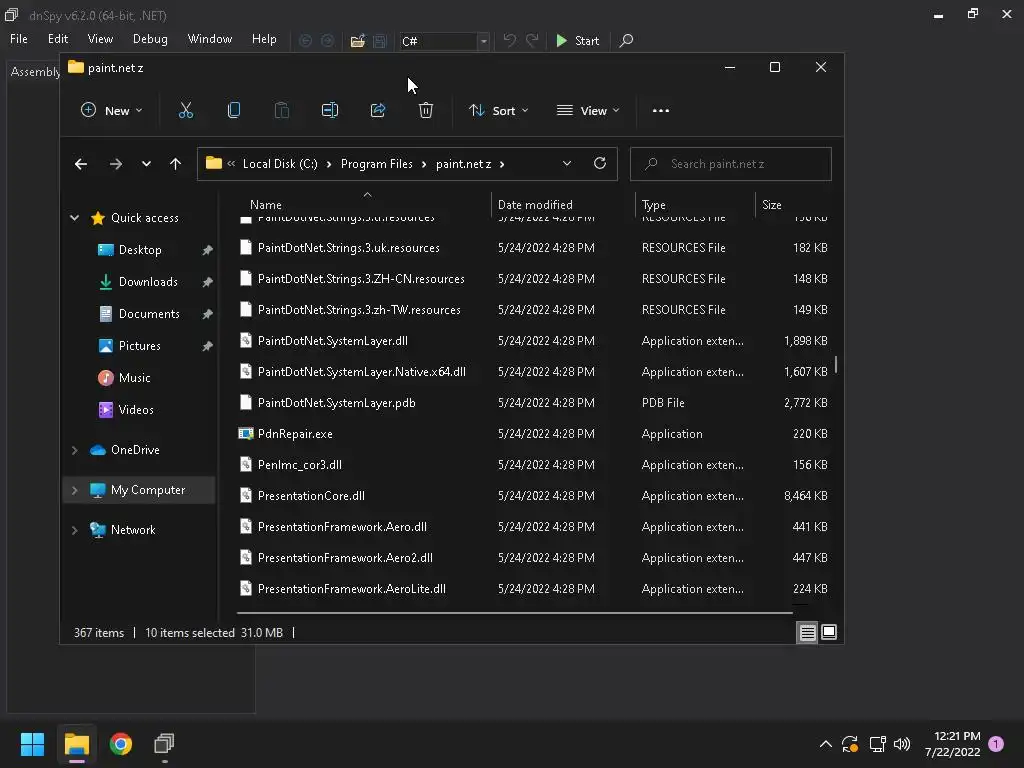Click the Search paint.net z field
This screenshot has height=768, width=1024.
pos(731,164)
